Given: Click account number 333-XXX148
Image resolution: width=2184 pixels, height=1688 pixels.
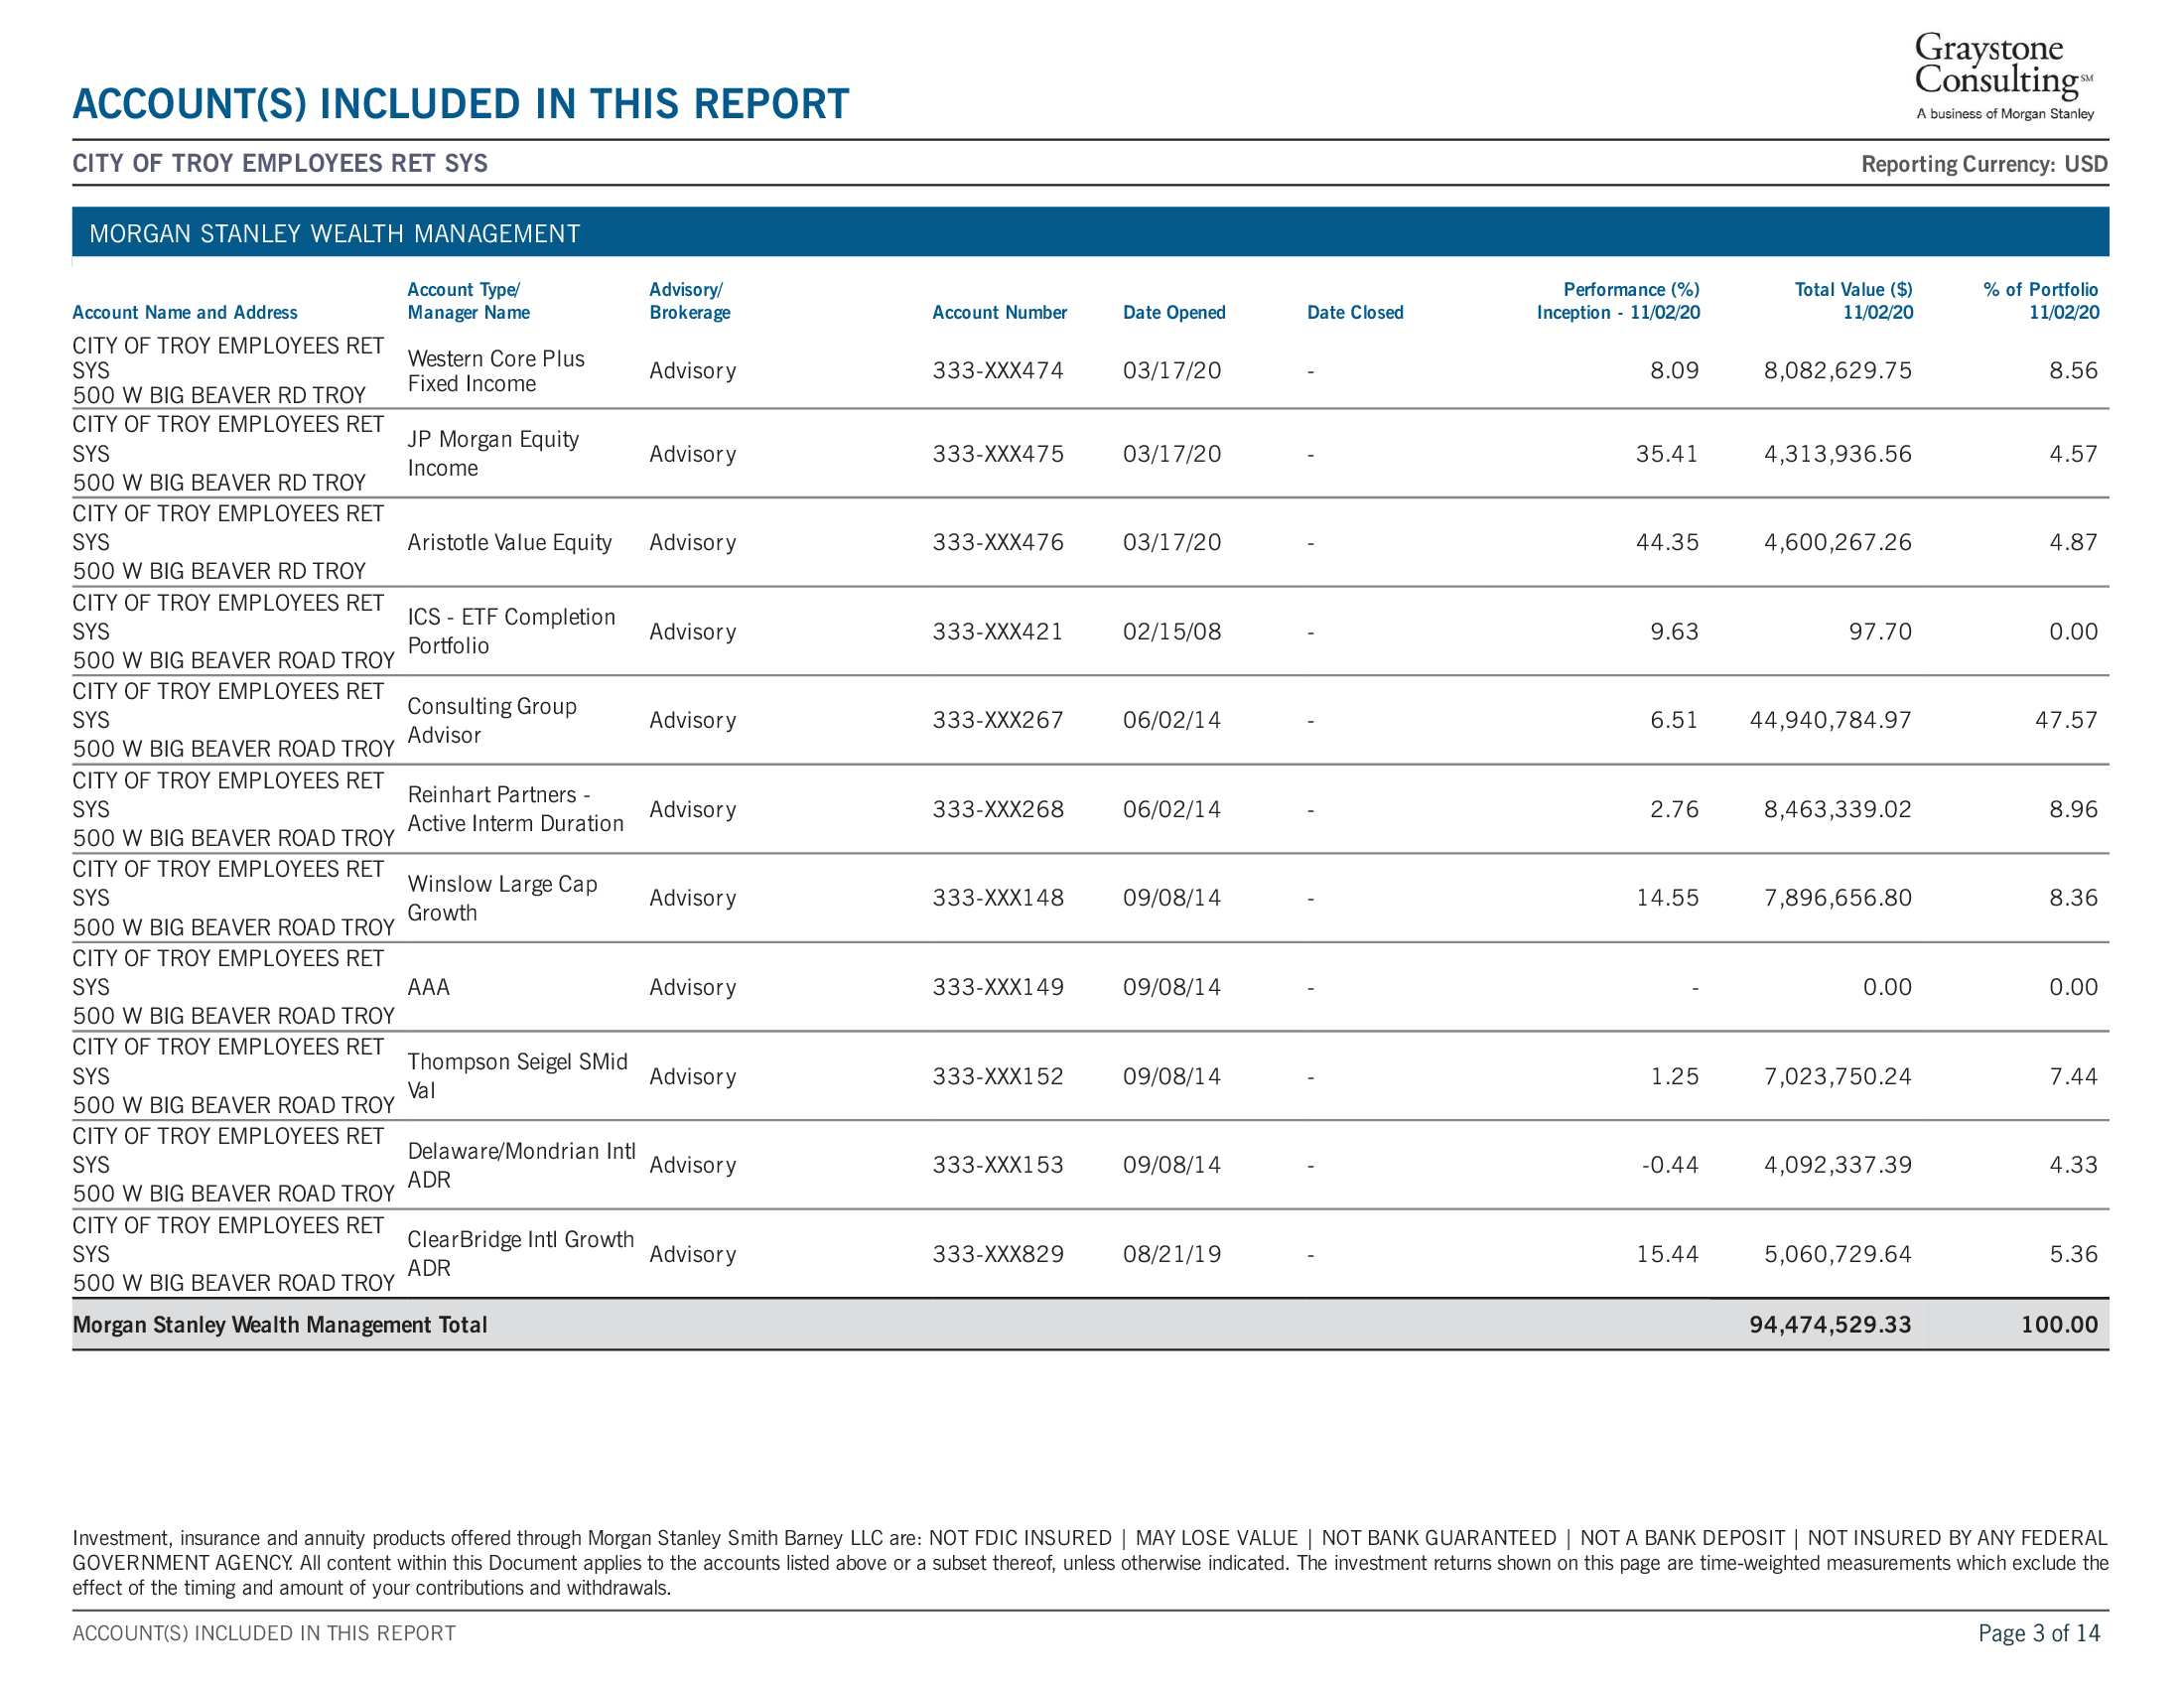Looking at the screenshot, I should coord(998,898).
